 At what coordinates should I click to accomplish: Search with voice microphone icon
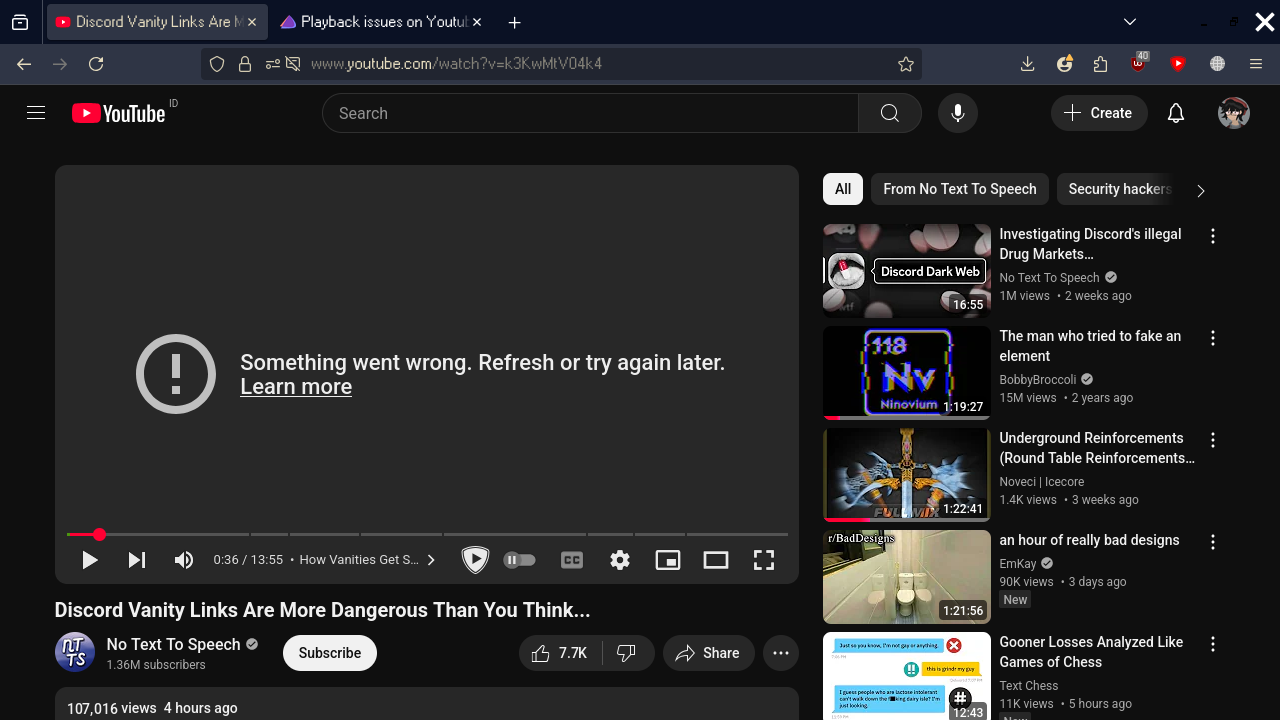(x=957, y=113)
